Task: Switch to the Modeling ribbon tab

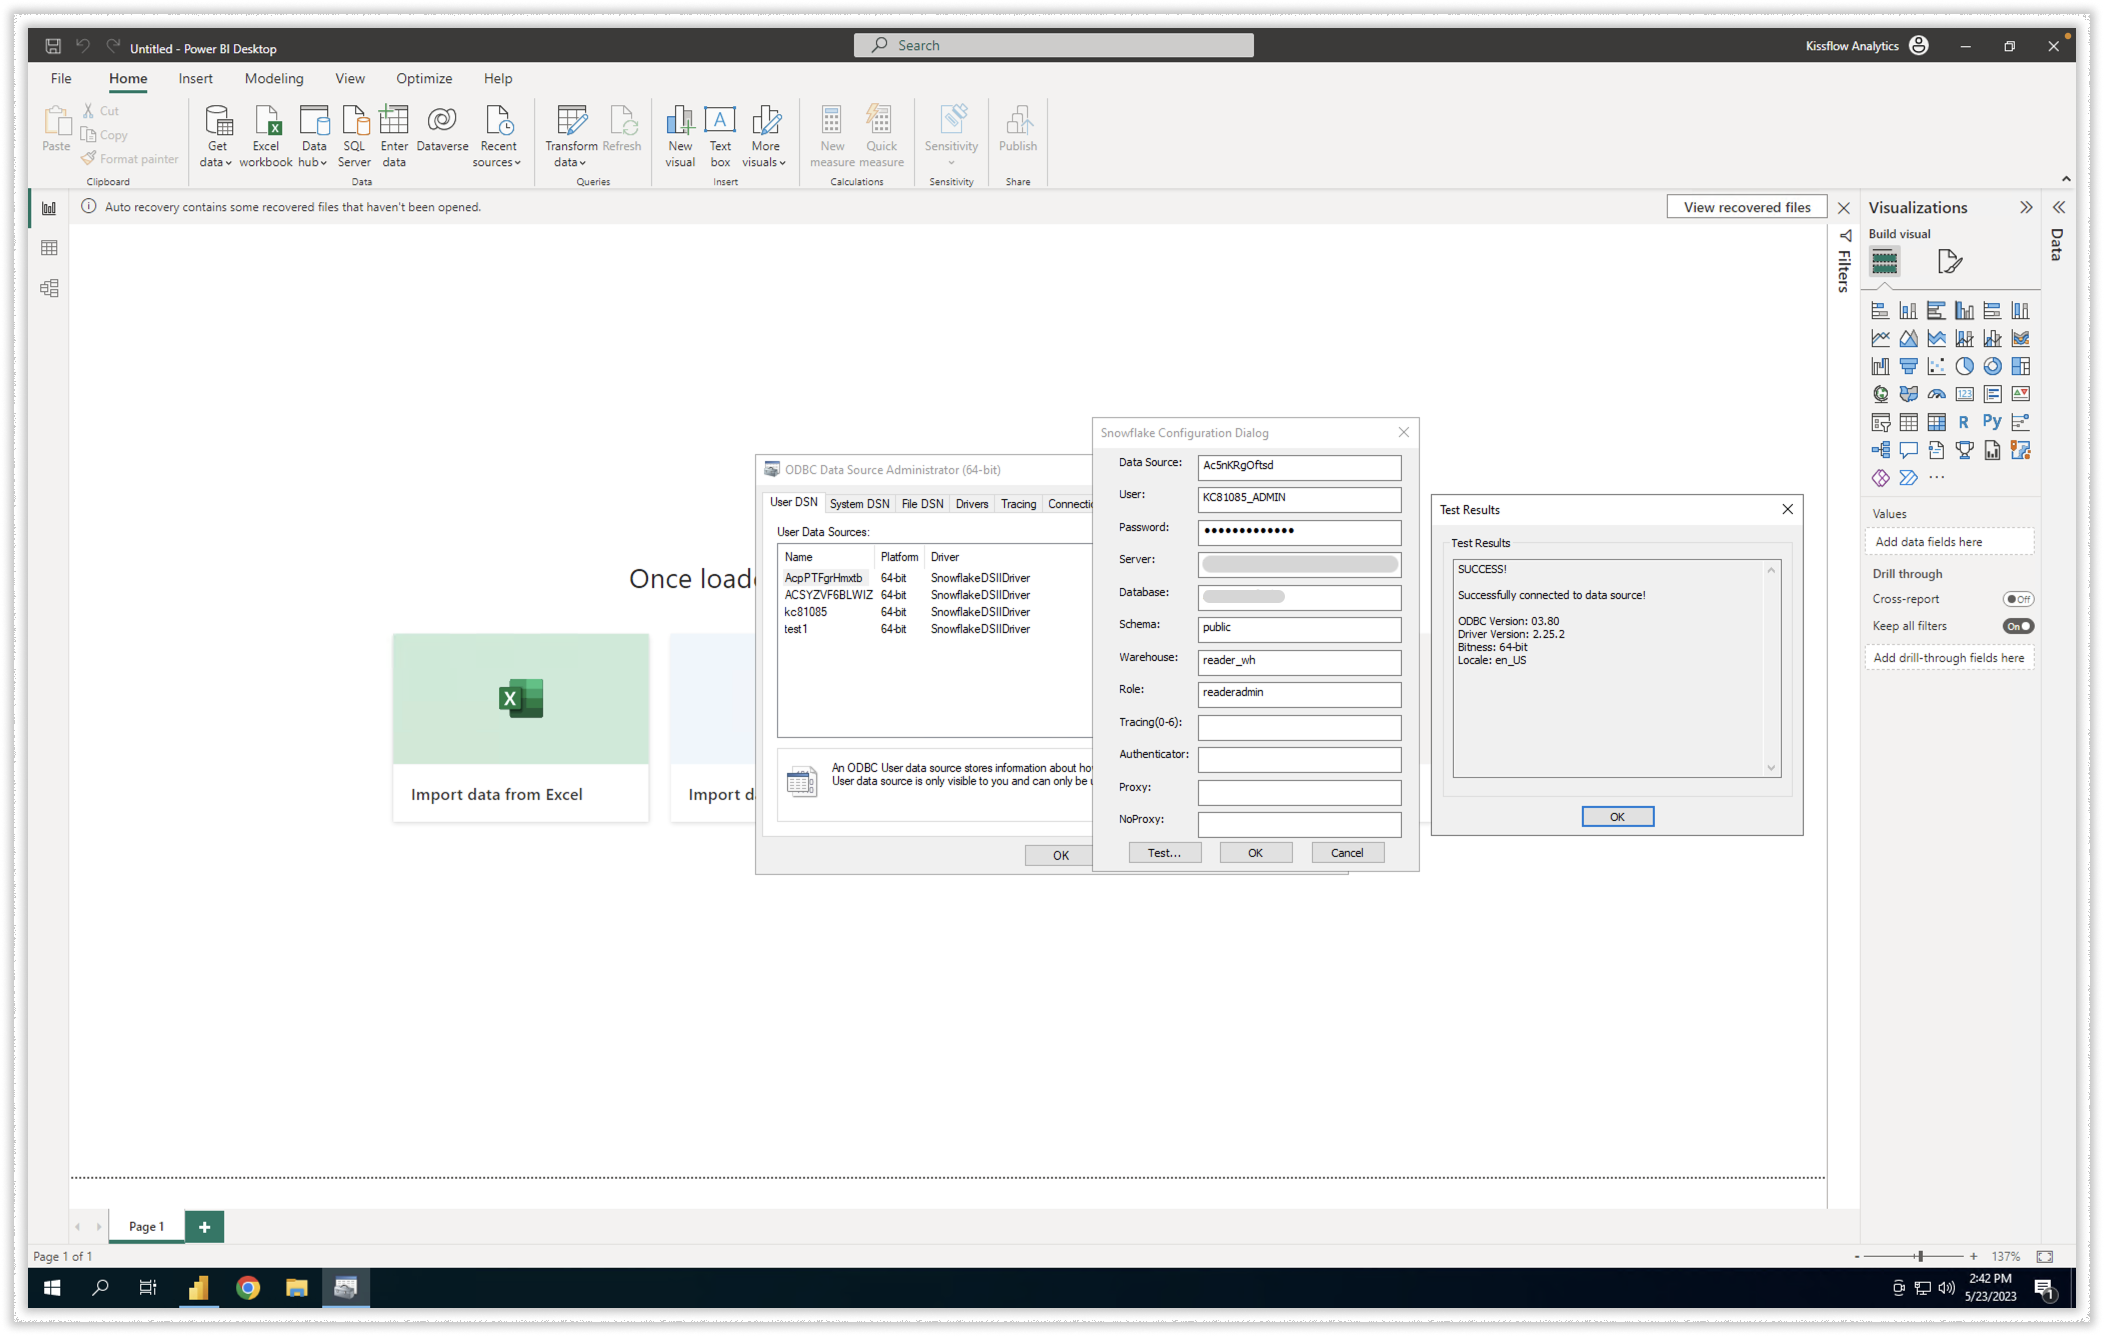Action: [274, 78]
